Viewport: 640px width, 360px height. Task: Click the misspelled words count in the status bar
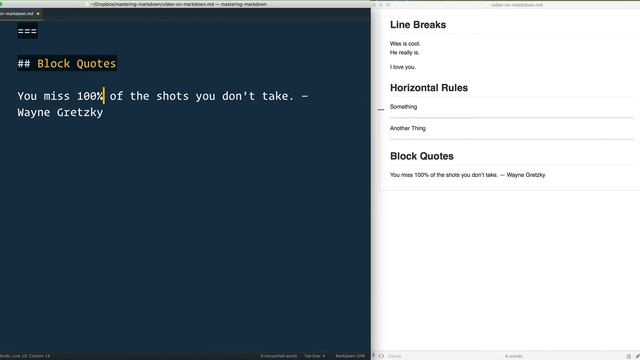279,356
